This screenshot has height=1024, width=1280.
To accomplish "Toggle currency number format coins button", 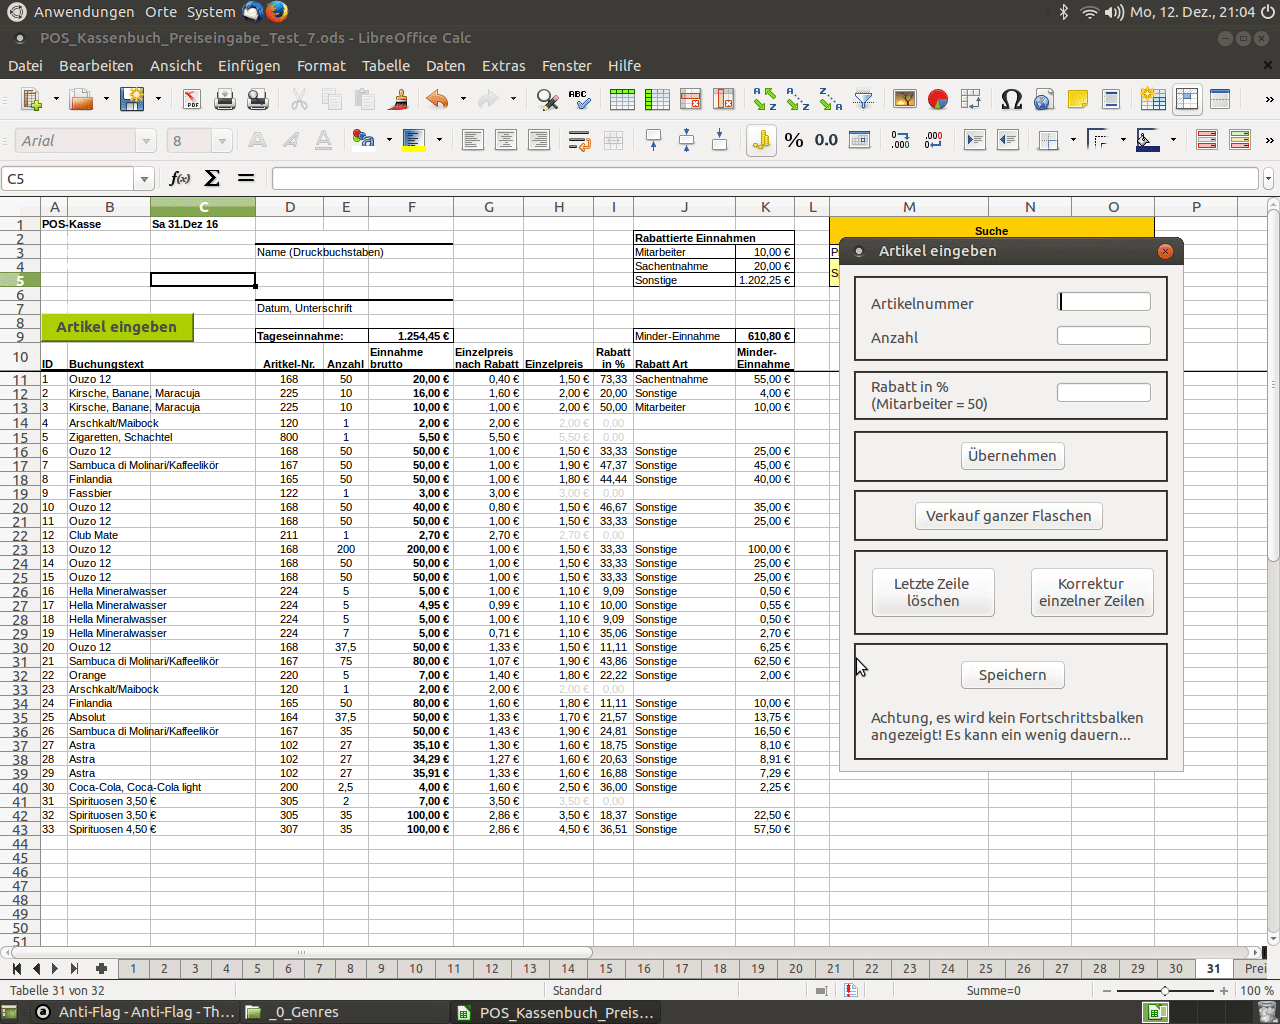I will point(761,140).
